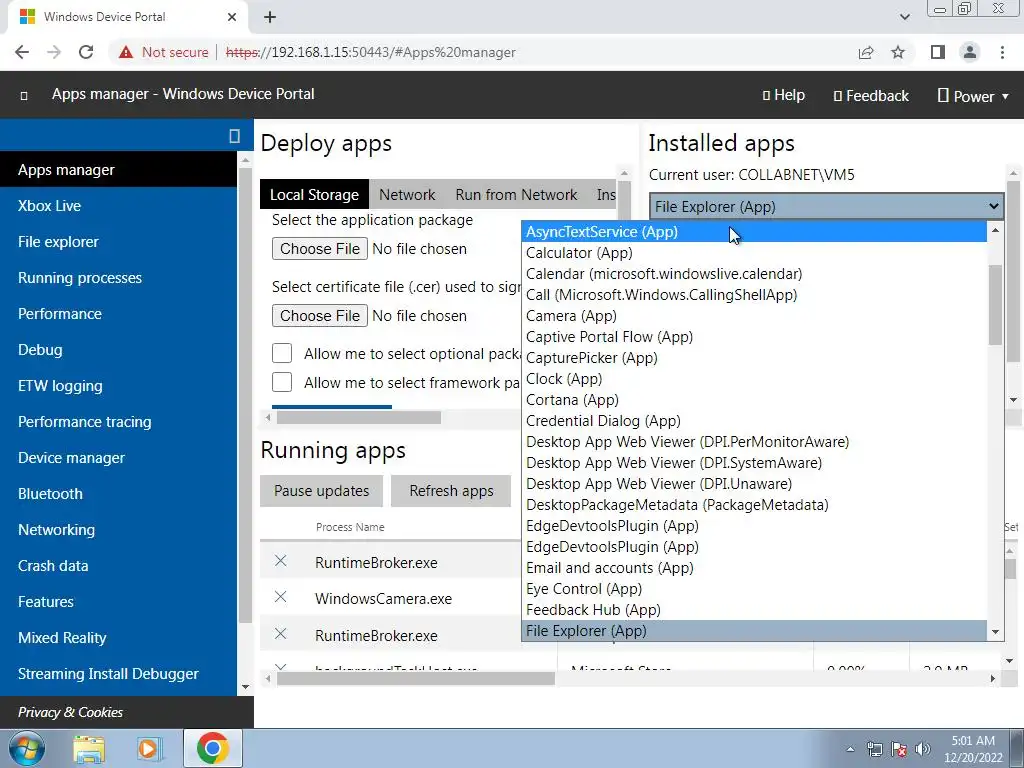
Task: Reload the Device Portal page
Action: (86, 52)
